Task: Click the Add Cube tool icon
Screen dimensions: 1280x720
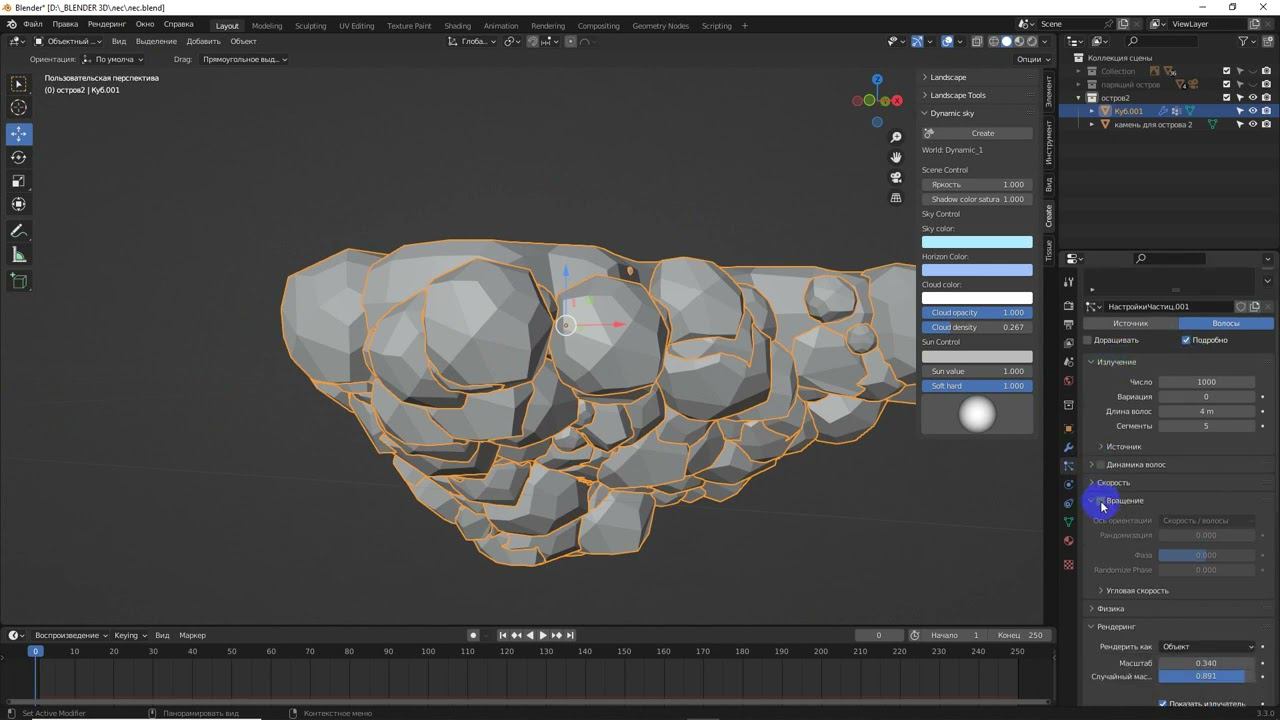Action: [x=19, y=281]
